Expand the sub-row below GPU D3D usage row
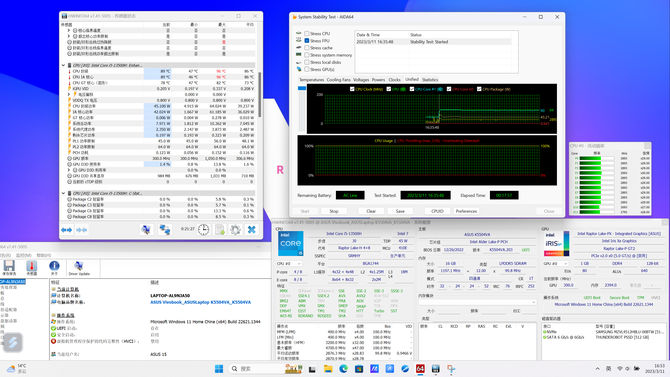 pos(69,170)
